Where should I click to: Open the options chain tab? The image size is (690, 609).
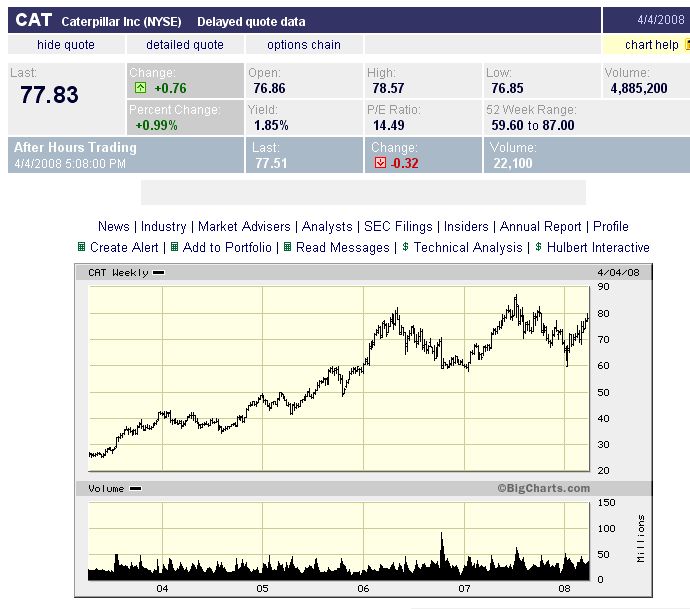[x=304, y=45]
